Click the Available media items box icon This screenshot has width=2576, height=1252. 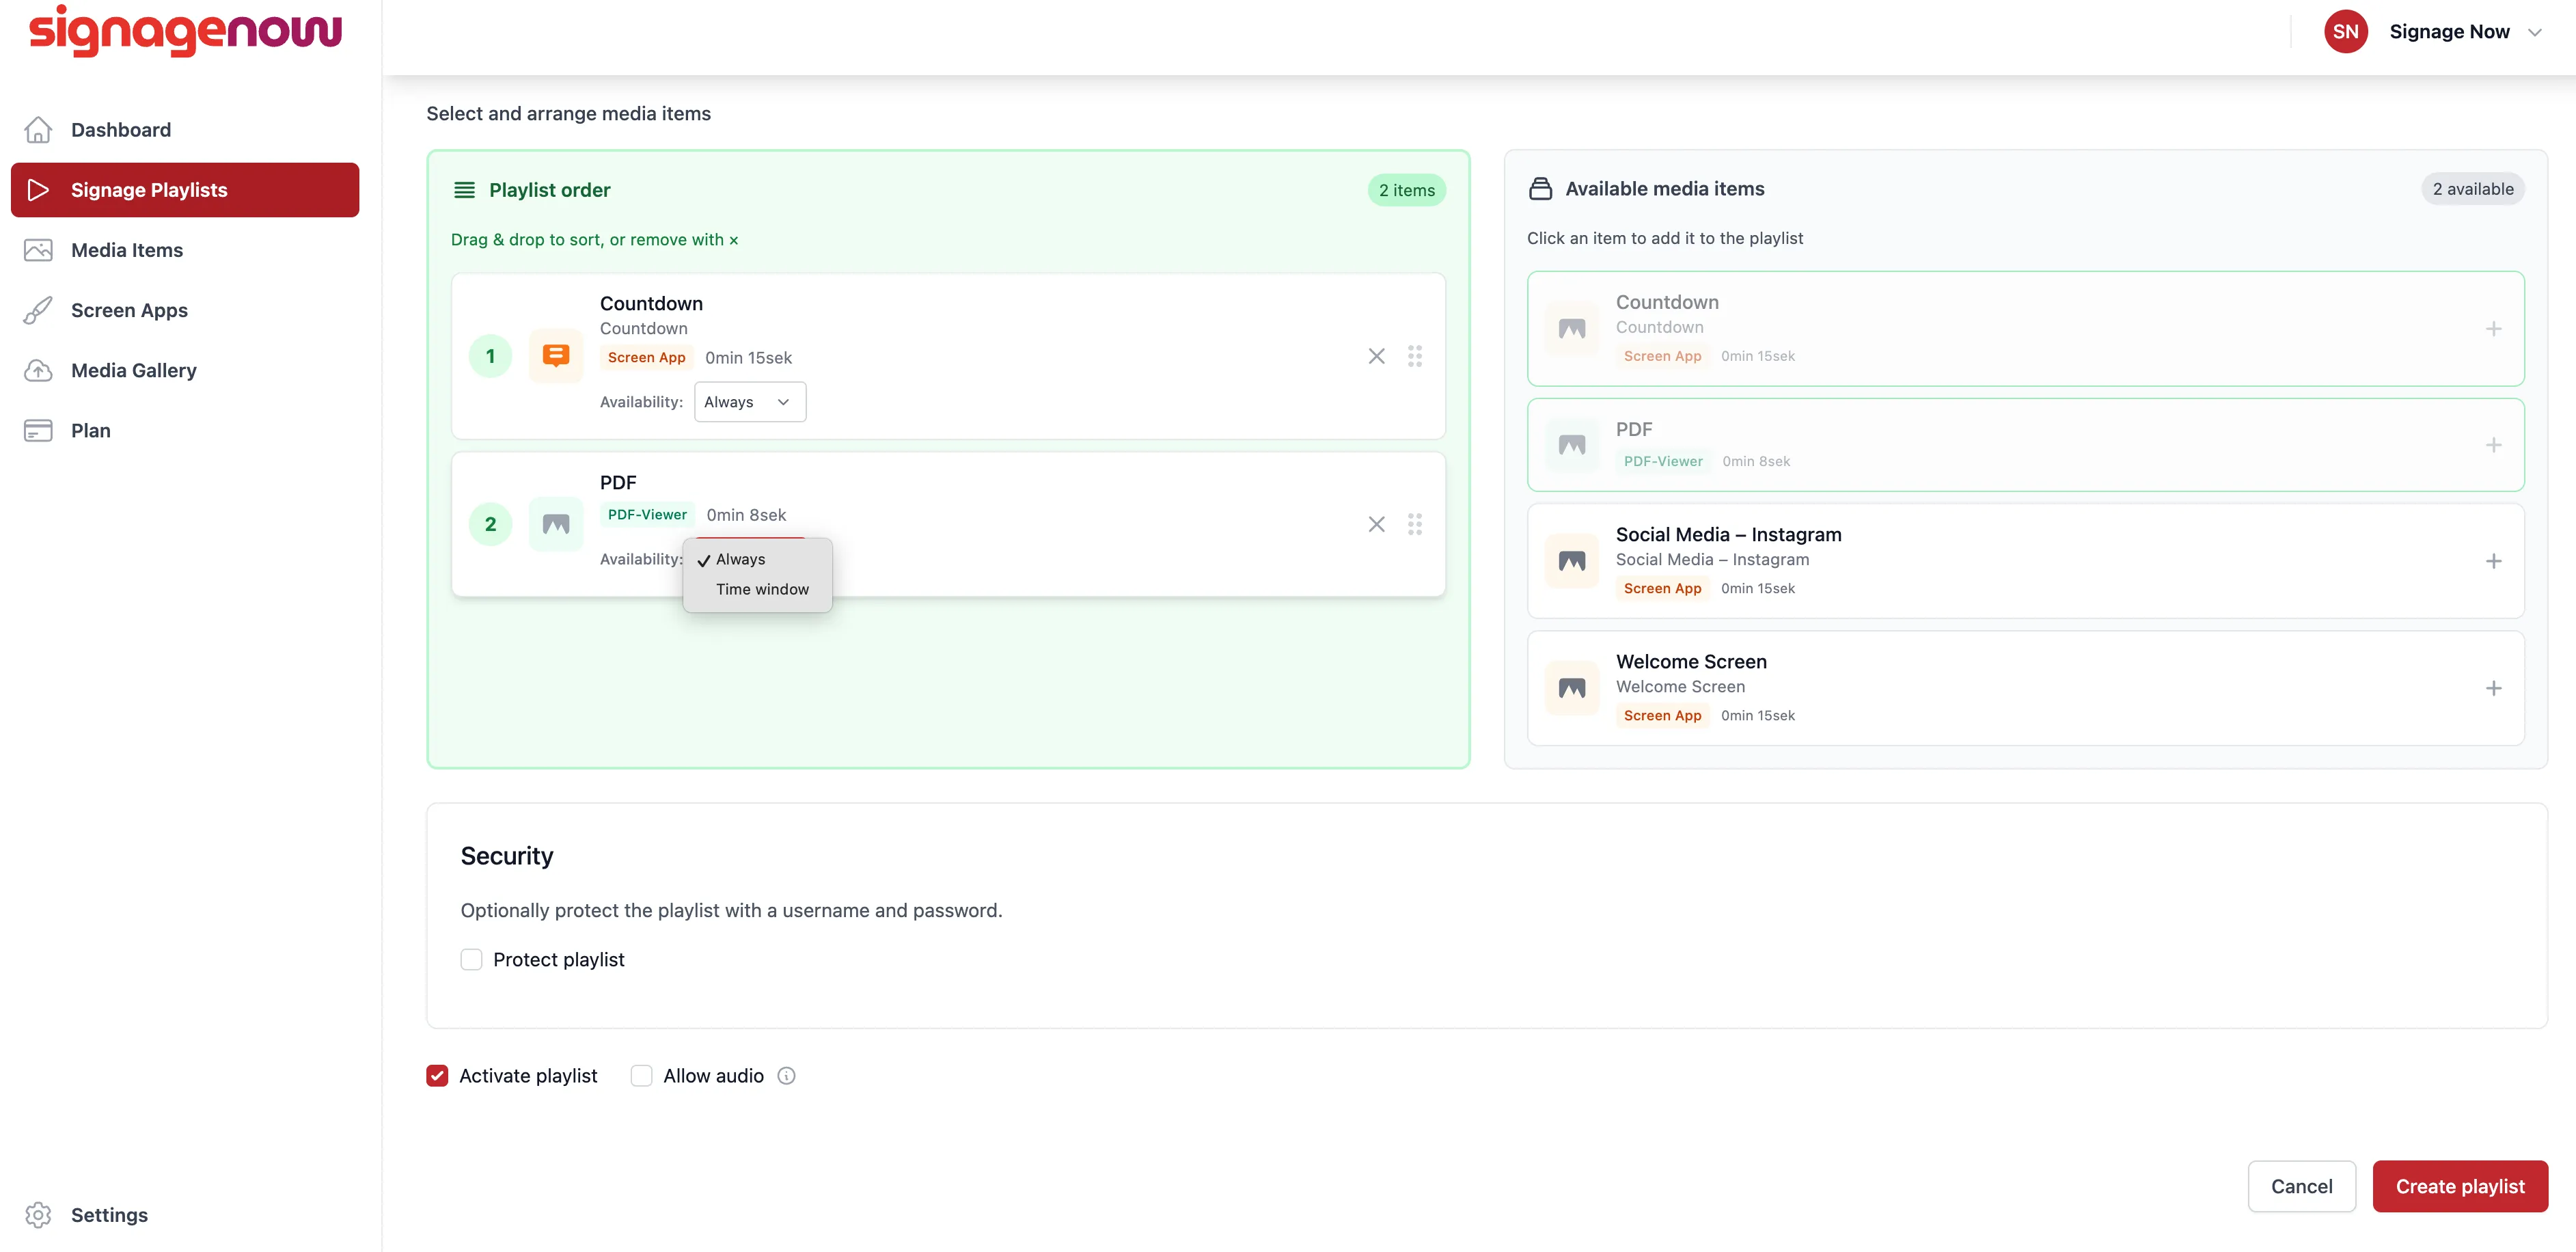1541,189
